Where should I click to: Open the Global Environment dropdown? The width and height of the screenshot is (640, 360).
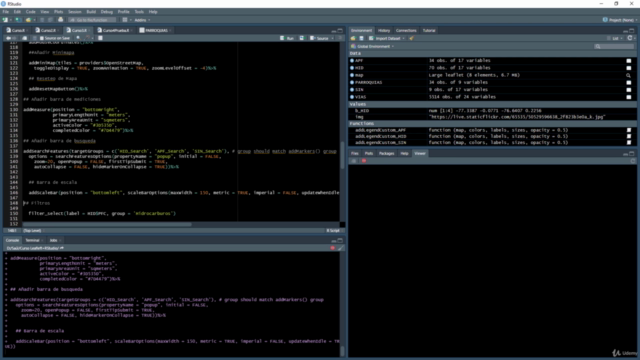coord(372,47)
